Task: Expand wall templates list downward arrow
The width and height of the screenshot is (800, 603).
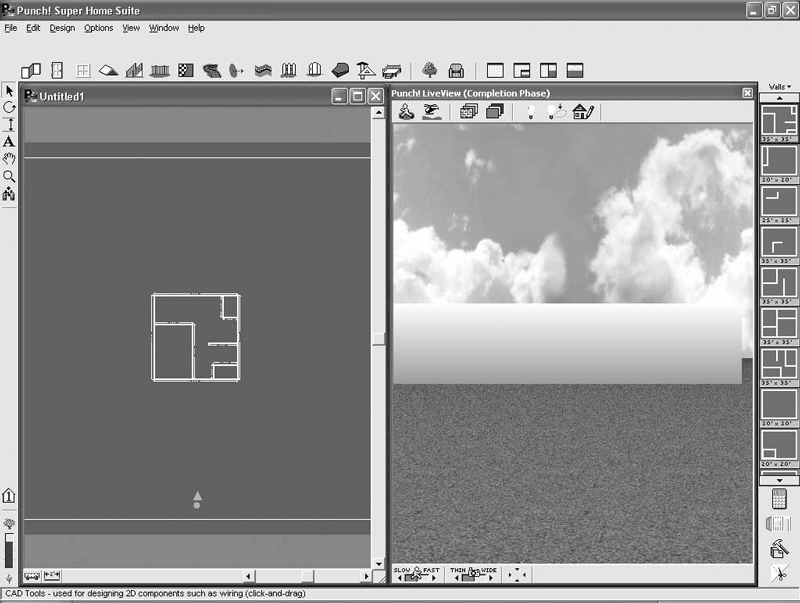Action: coord(779,481)
